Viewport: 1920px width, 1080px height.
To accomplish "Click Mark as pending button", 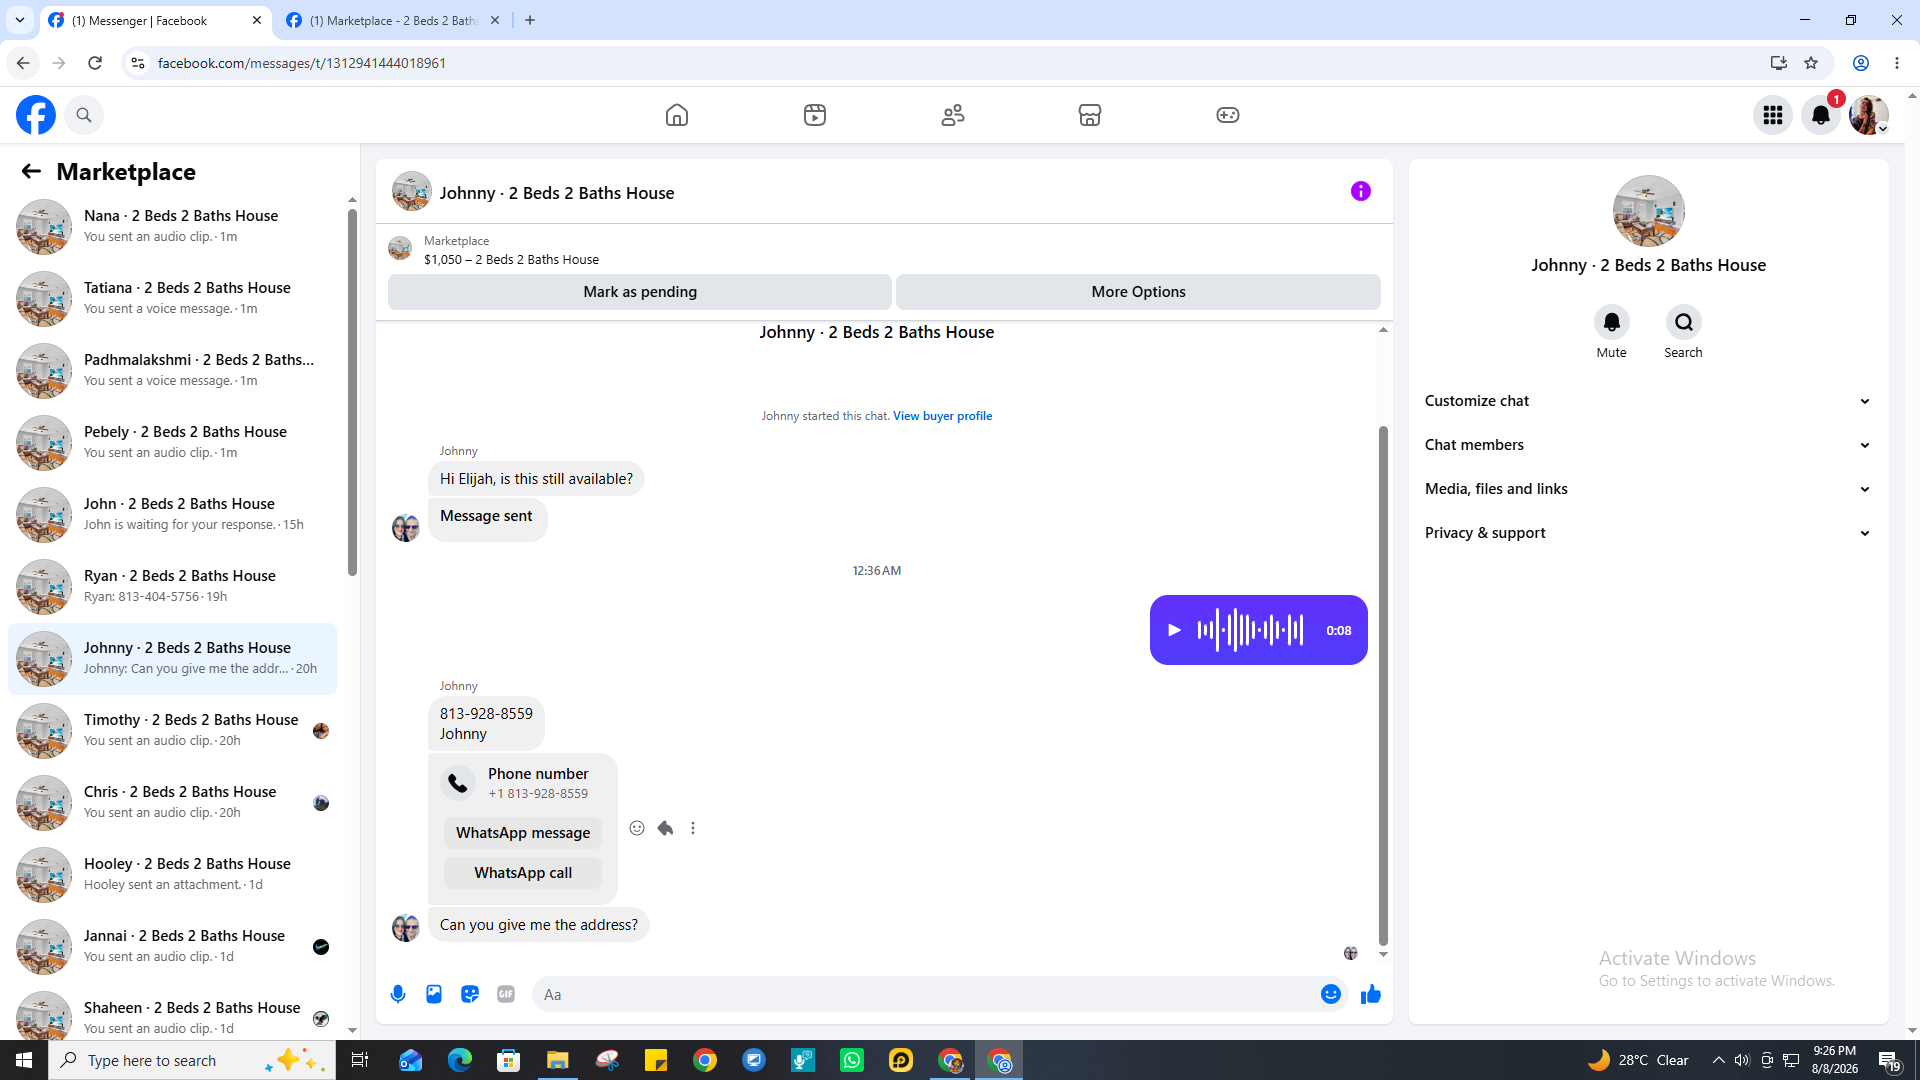I will (x=640, y=292).
